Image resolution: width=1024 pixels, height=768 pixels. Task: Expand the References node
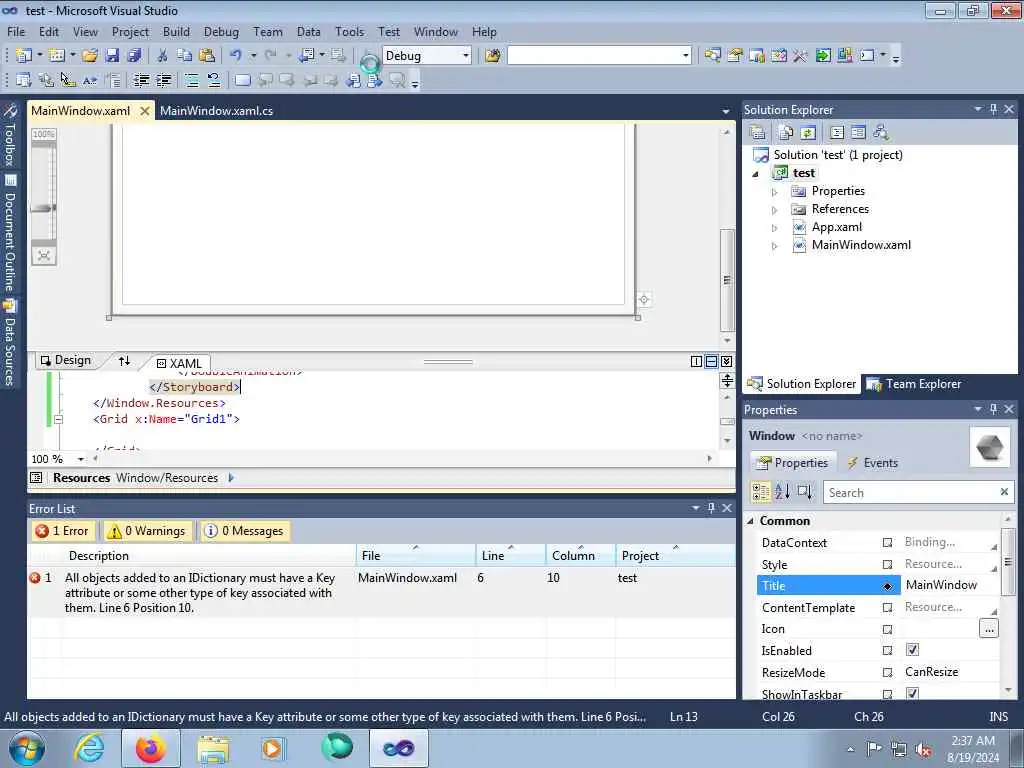(x=775, y=210)
